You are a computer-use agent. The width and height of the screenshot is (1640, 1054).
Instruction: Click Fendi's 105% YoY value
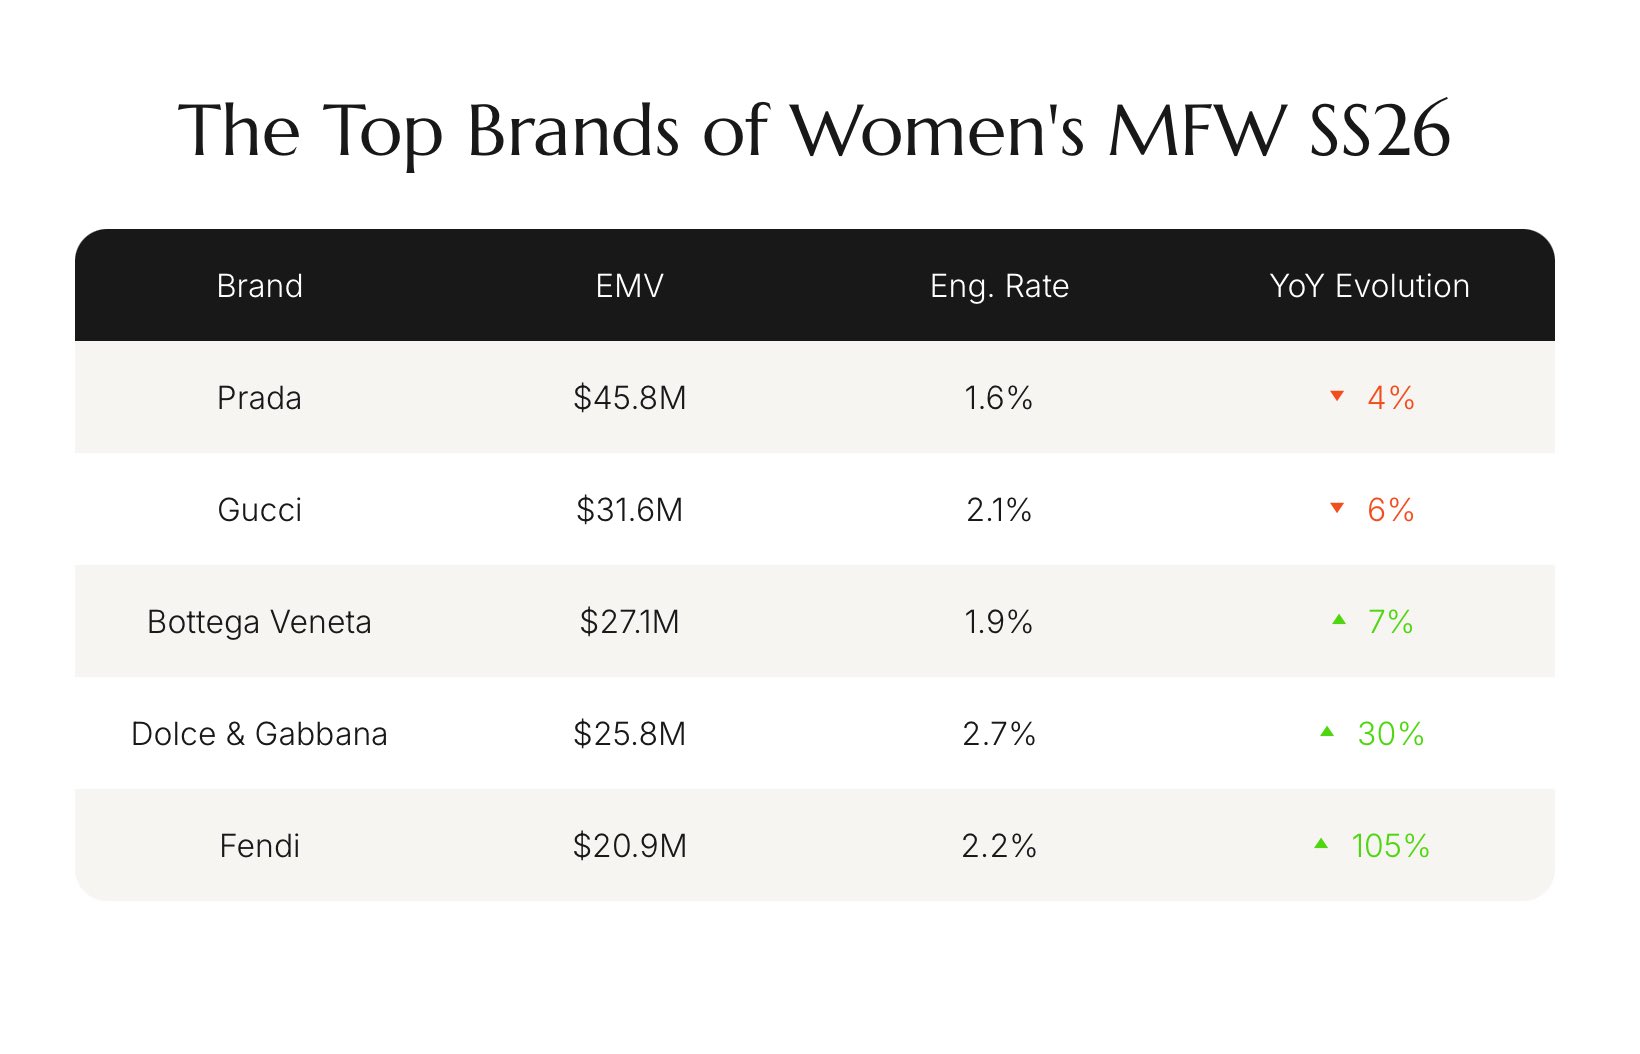[x=1390, y=846]
